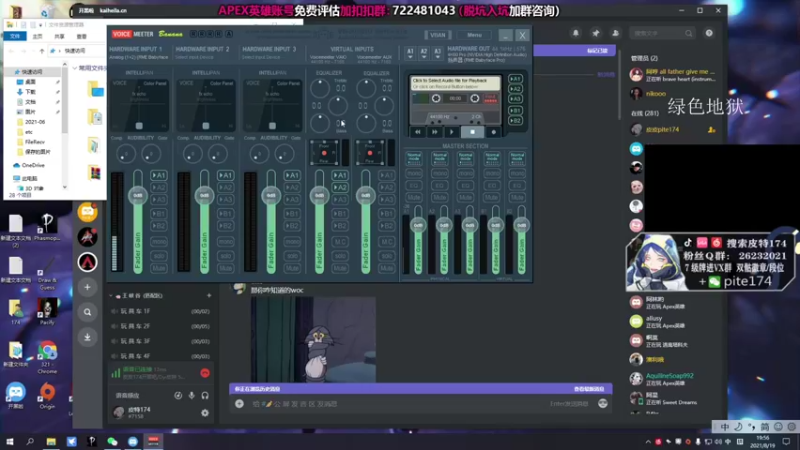The width and height of the screenshot is (800, 450).
Task: Open notifications bell in Kaihei header
Action: [x=576, y=33]
